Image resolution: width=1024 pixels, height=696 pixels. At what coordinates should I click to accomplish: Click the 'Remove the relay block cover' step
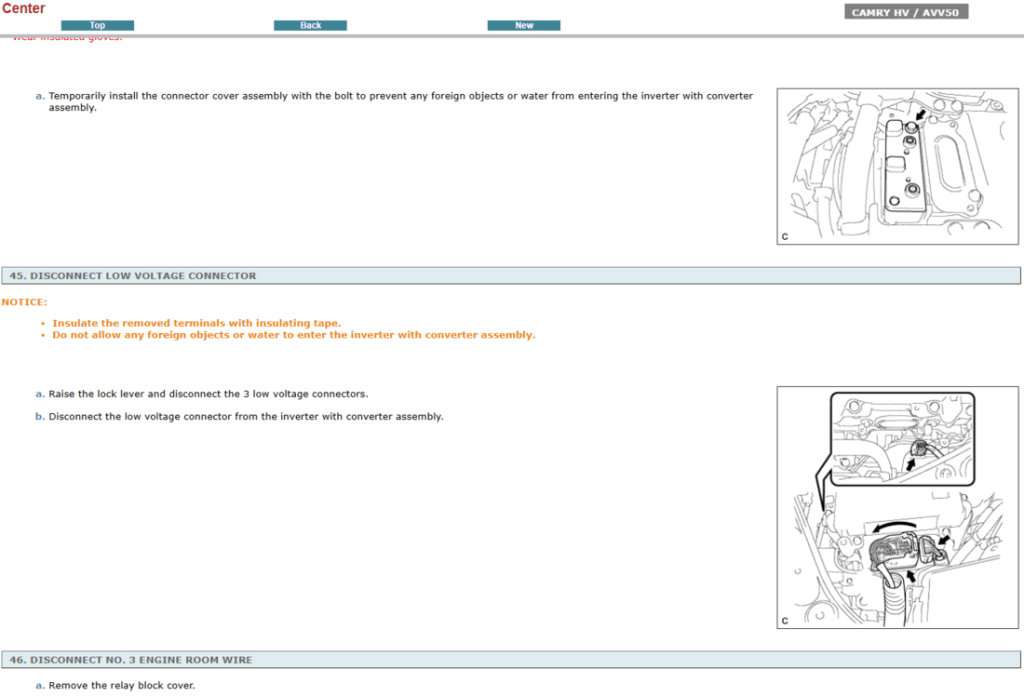pos(121,685)
